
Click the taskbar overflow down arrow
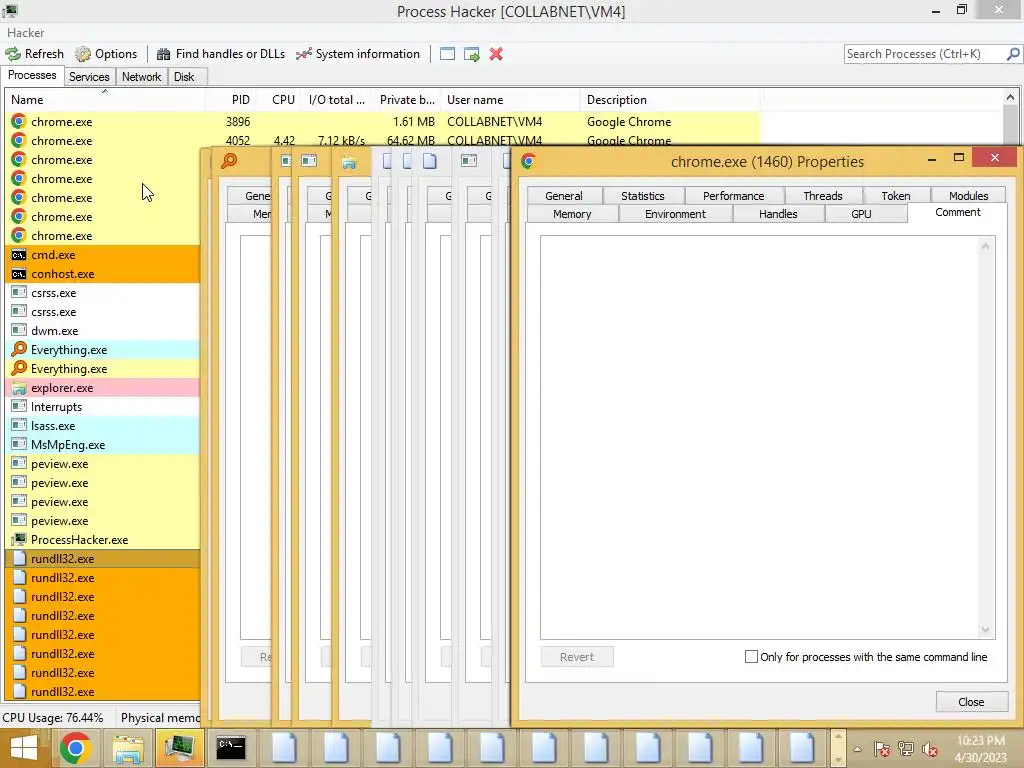click(838, 760)
